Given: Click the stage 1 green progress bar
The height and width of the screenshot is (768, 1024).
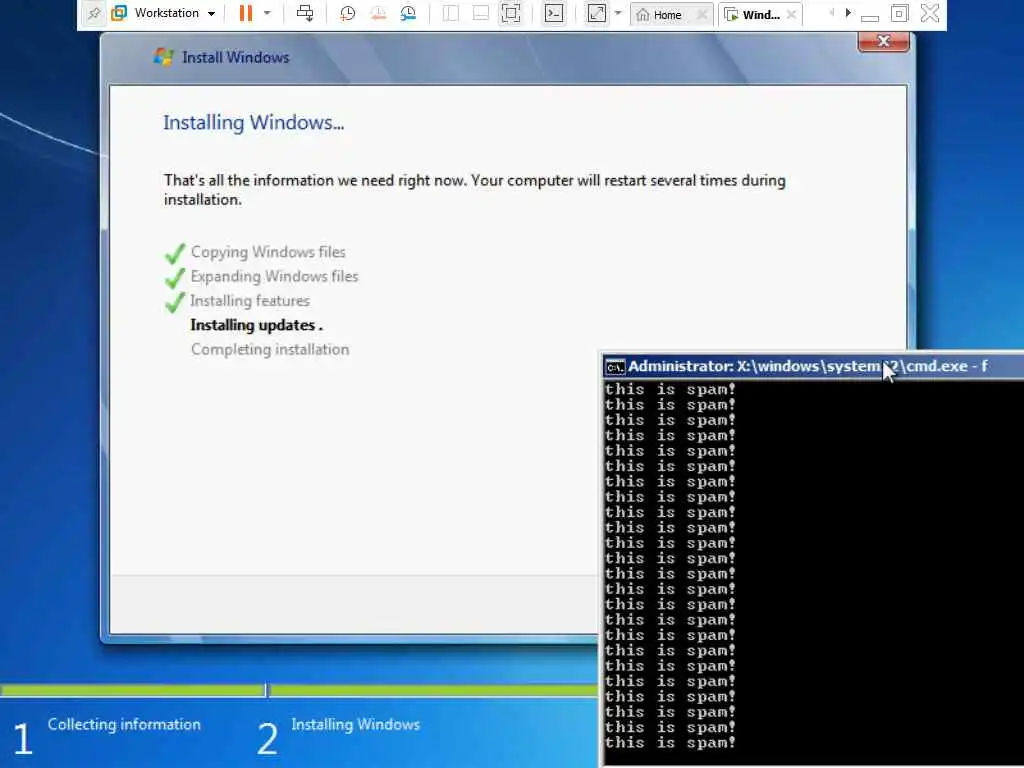Looking at the screenshot, I should (x=133, y=690).
